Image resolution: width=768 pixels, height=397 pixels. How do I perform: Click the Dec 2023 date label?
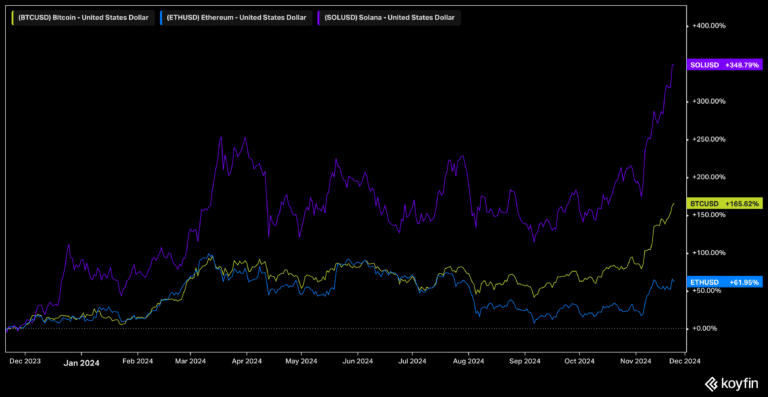[26, 361]
